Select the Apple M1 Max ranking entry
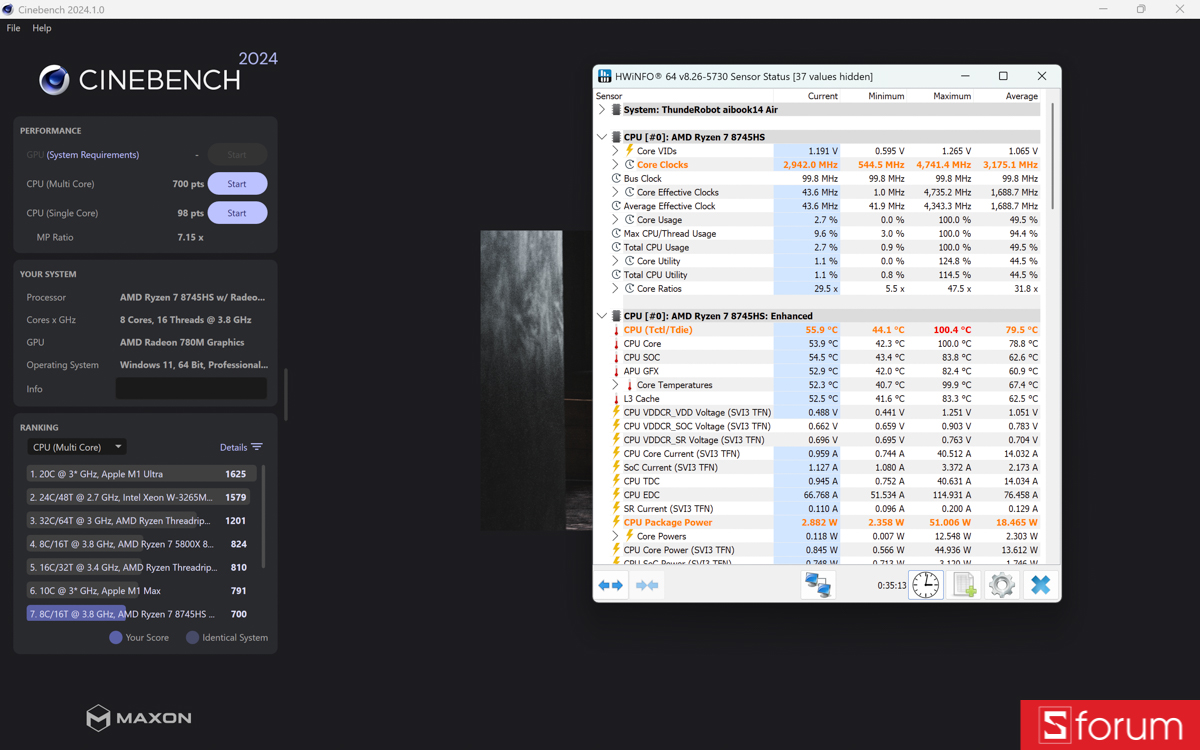1200x750 pixels. (x=141, y=591)
